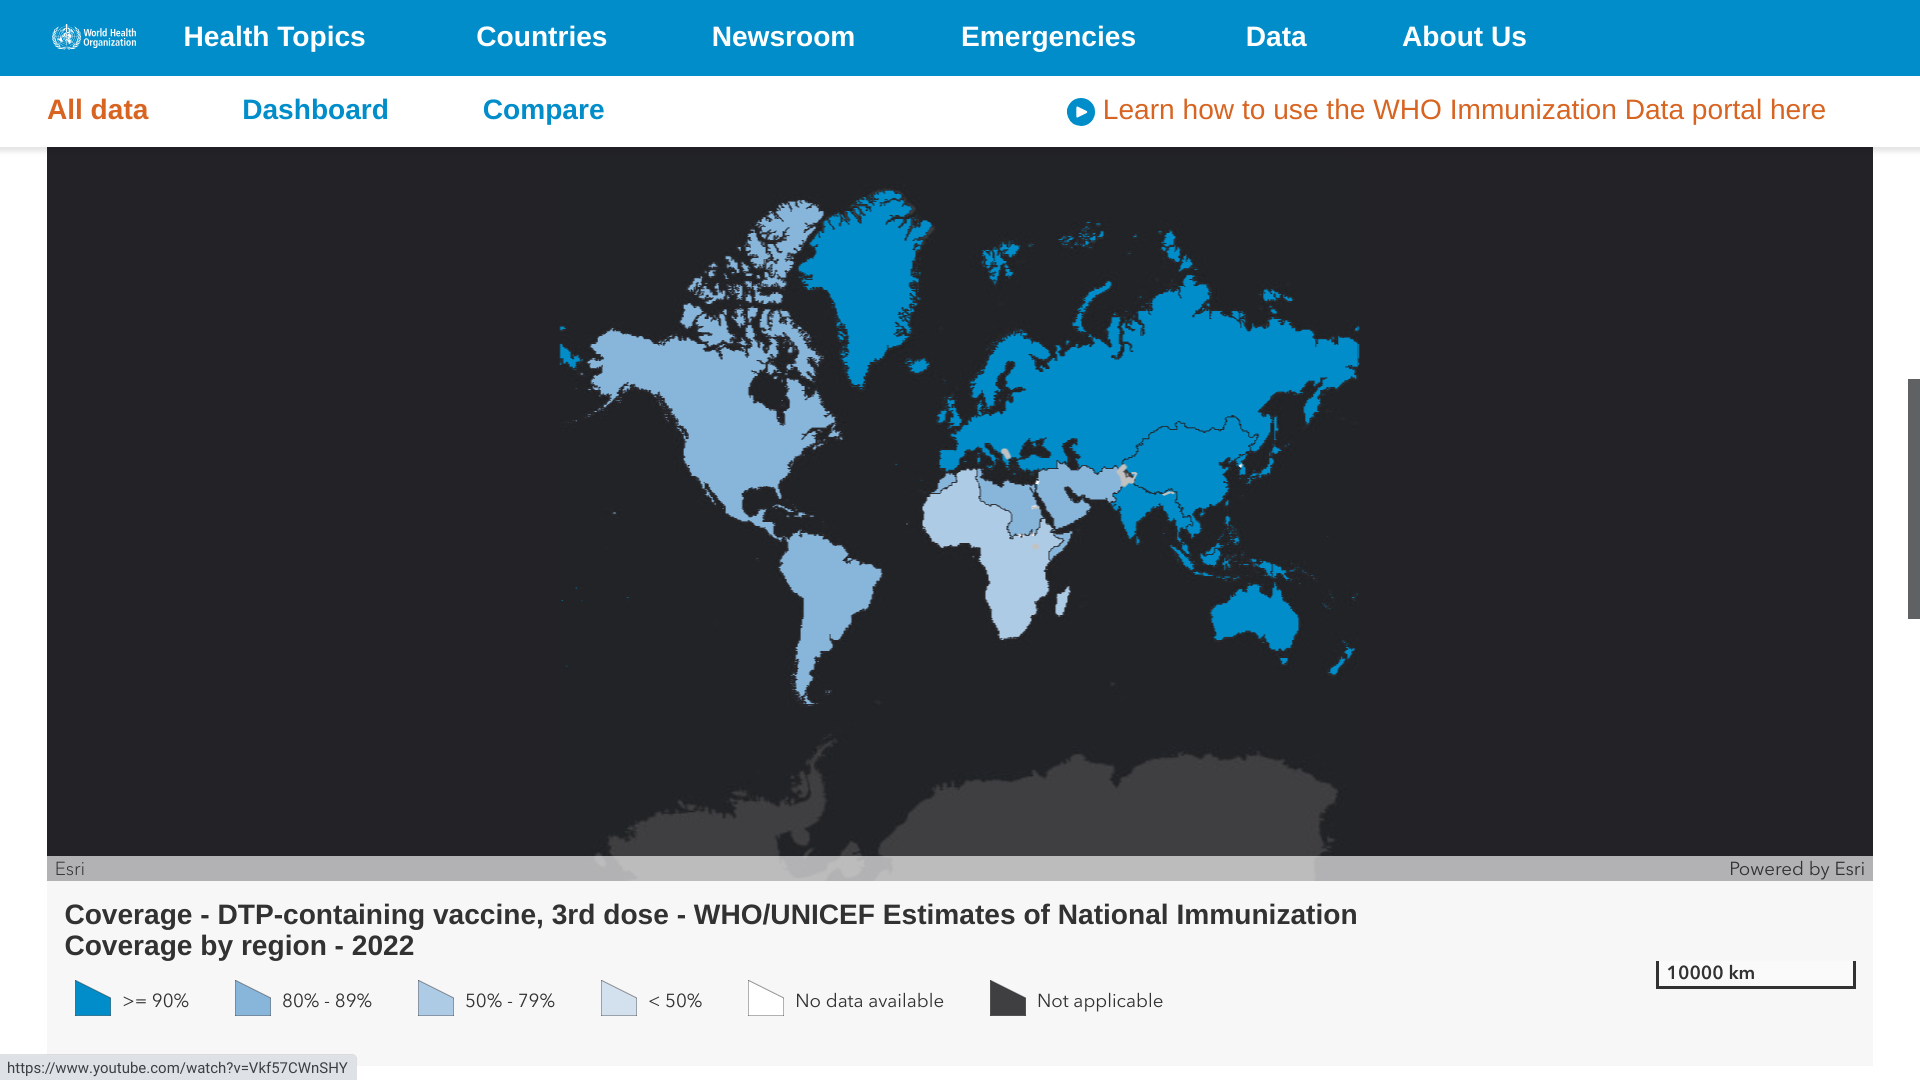
Task: Open the Countries menu
Action: point(541,37)
